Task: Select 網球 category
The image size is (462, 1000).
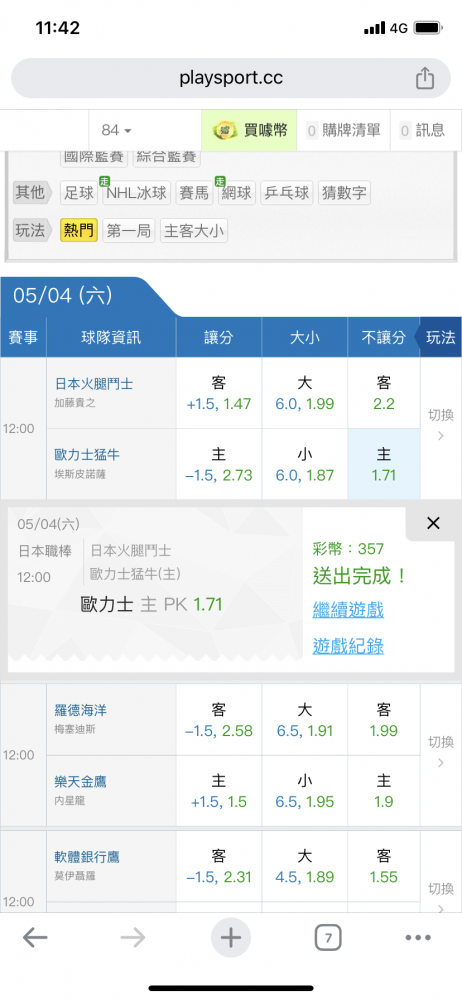Action: pos(237,193)
